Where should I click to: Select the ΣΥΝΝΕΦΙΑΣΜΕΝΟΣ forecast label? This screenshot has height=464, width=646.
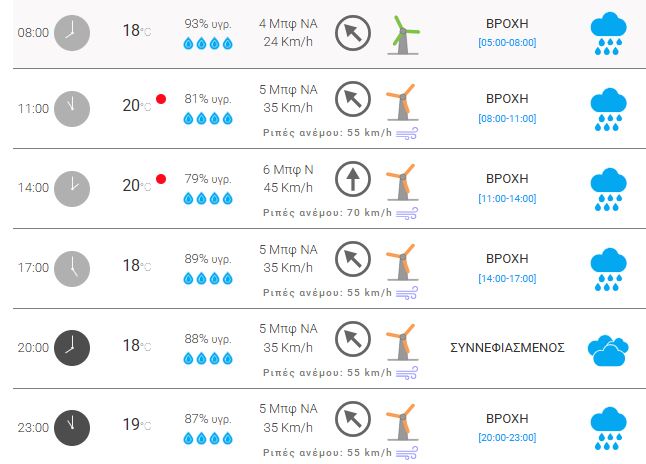pos(507,348)
